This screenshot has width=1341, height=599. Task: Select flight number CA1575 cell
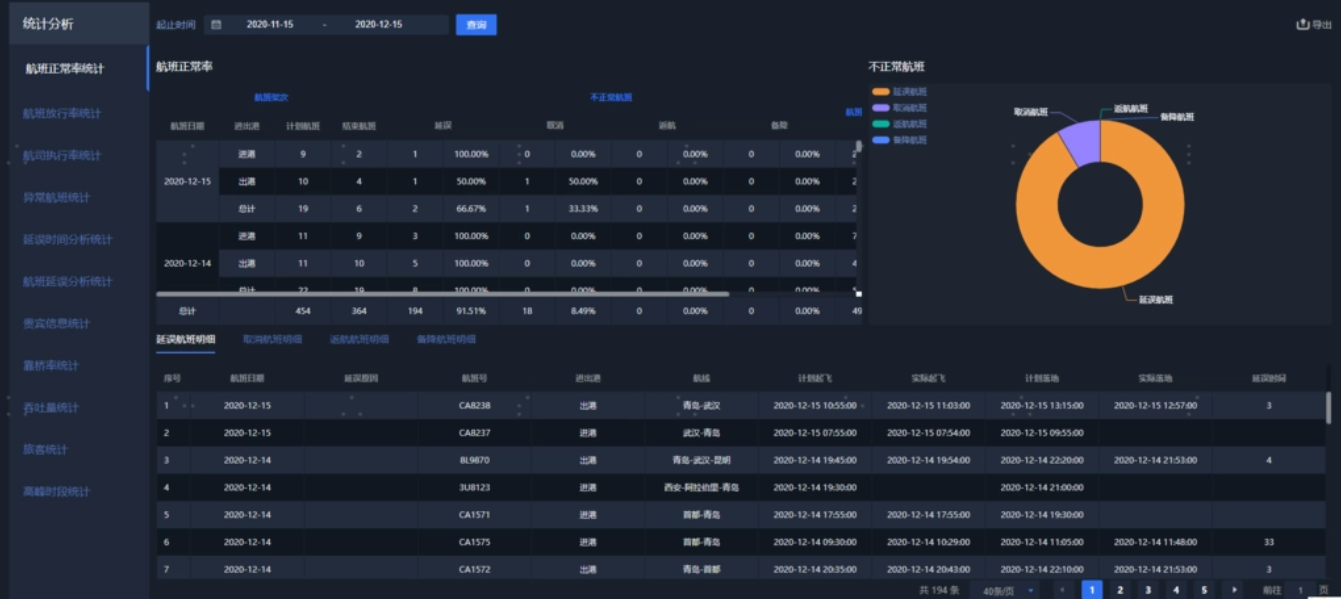click(475, 542)
